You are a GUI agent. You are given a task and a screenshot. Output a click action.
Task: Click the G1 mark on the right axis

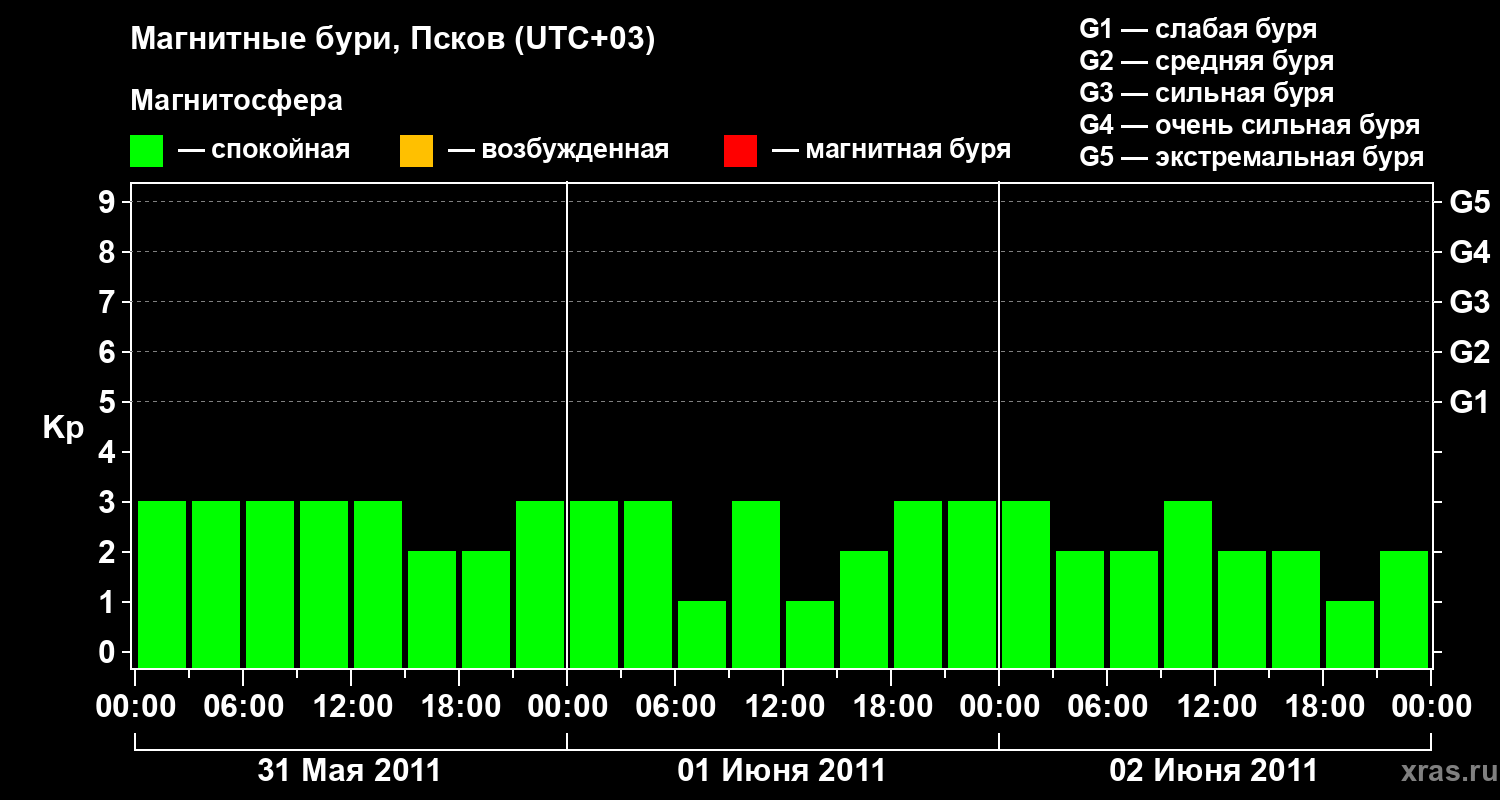coord(1470,402)
